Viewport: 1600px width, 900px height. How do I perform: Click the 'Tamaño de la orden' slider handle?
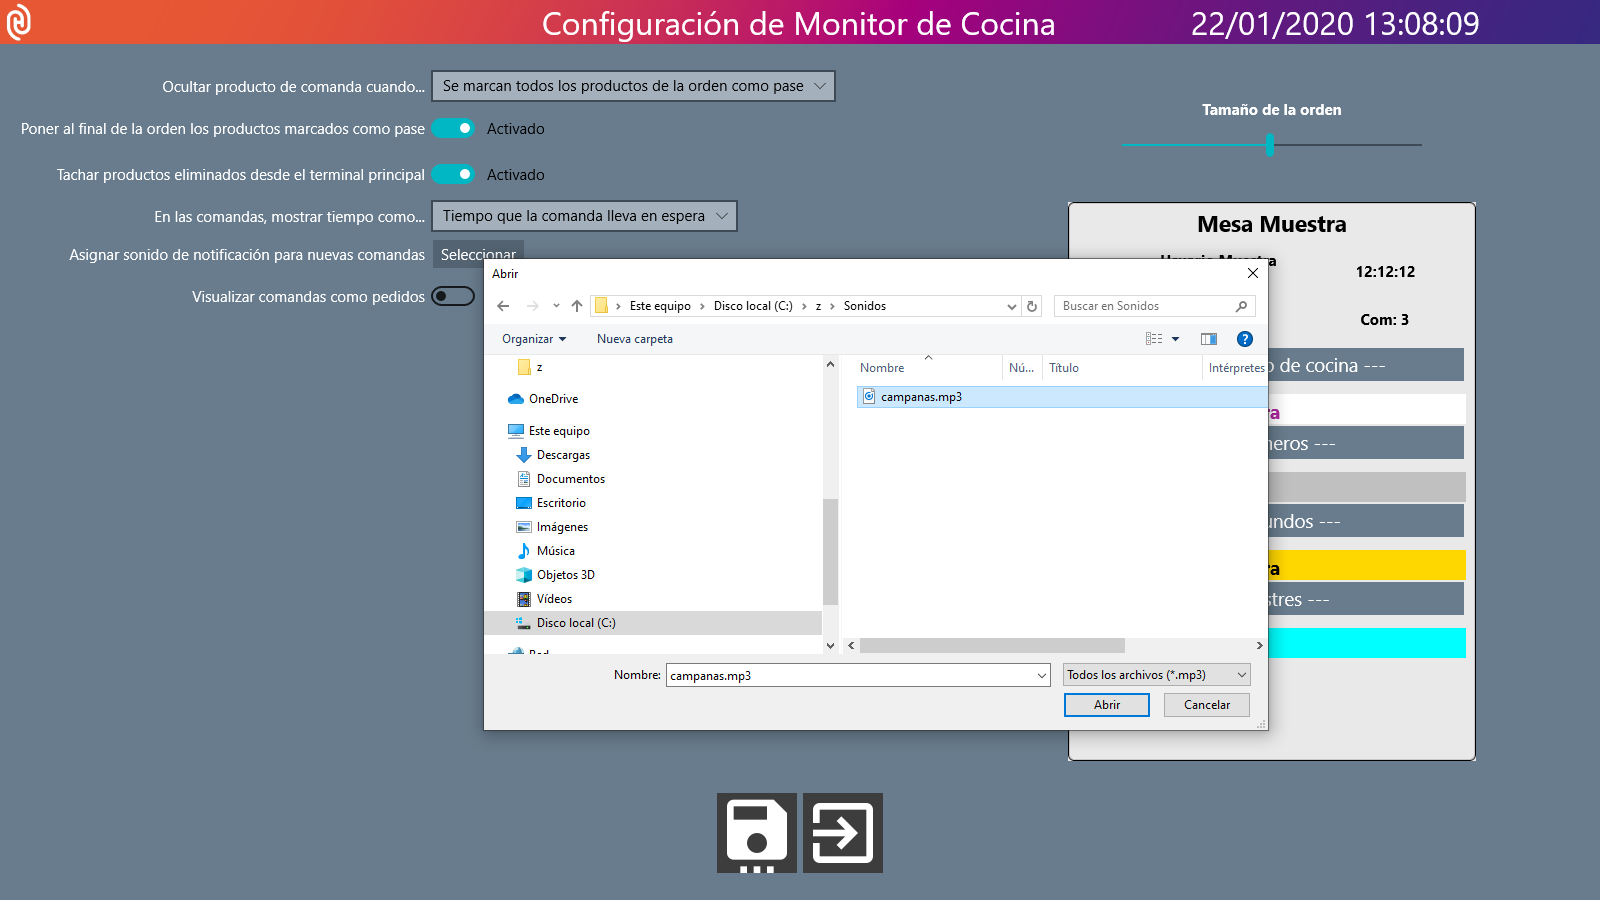coord(1269,145)
